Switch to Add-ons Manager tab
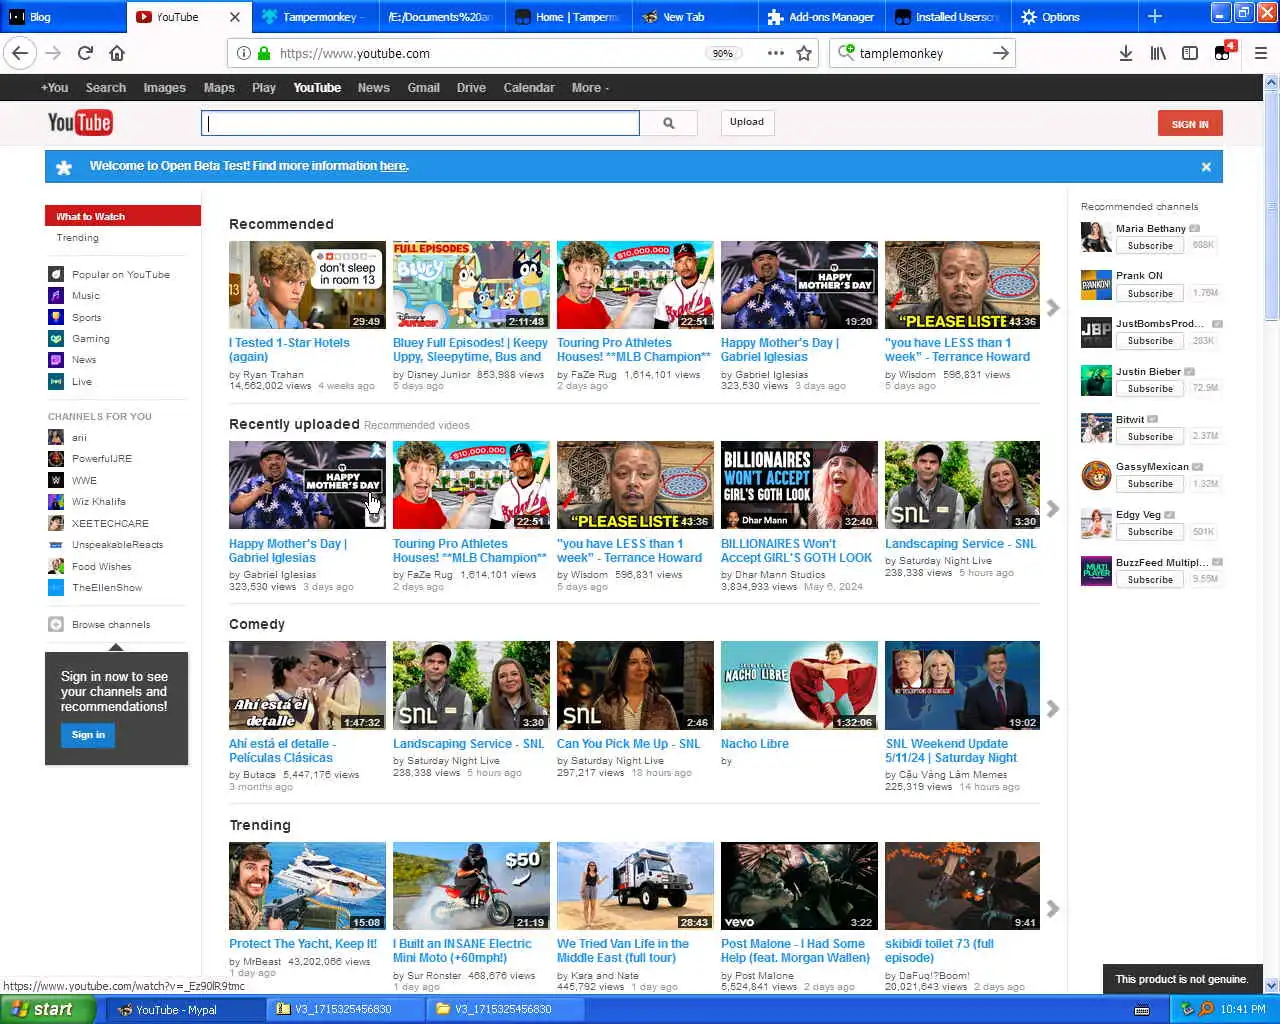The height and width of the screenshot is (1024, 1280). pyautogui.click(x=822, y=17)
